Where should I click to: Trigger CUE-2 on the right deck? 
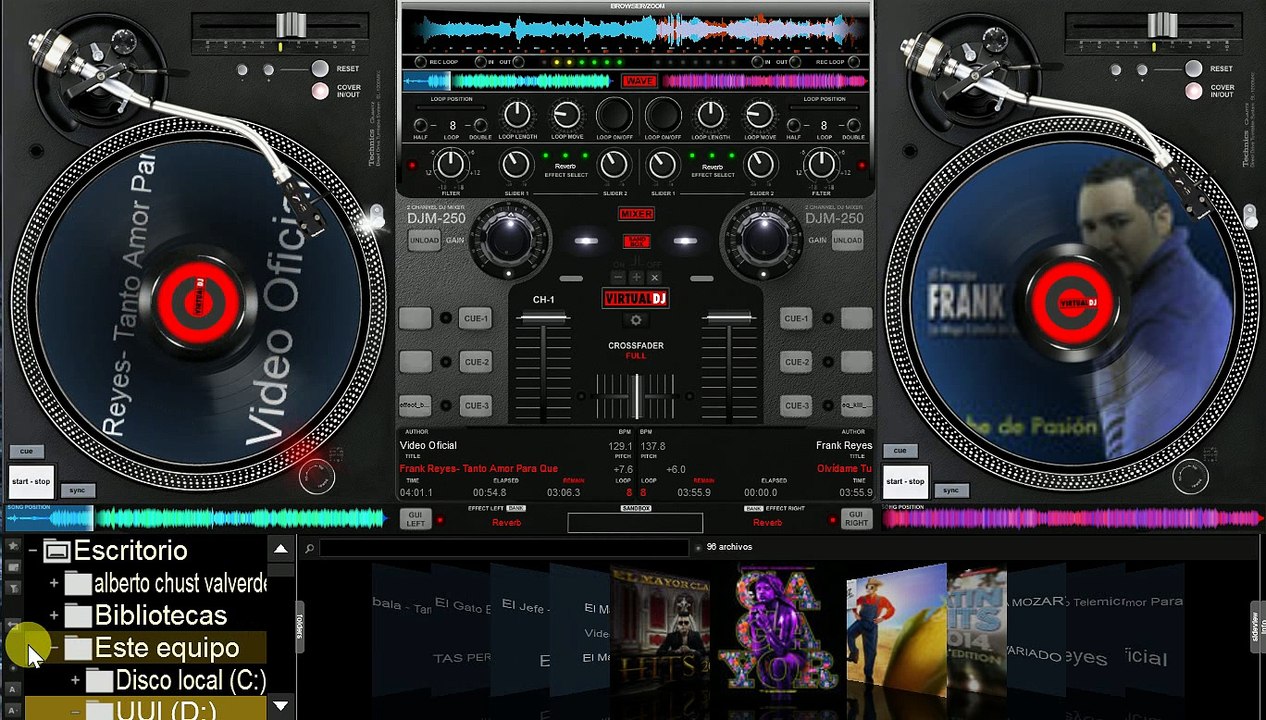796,362
